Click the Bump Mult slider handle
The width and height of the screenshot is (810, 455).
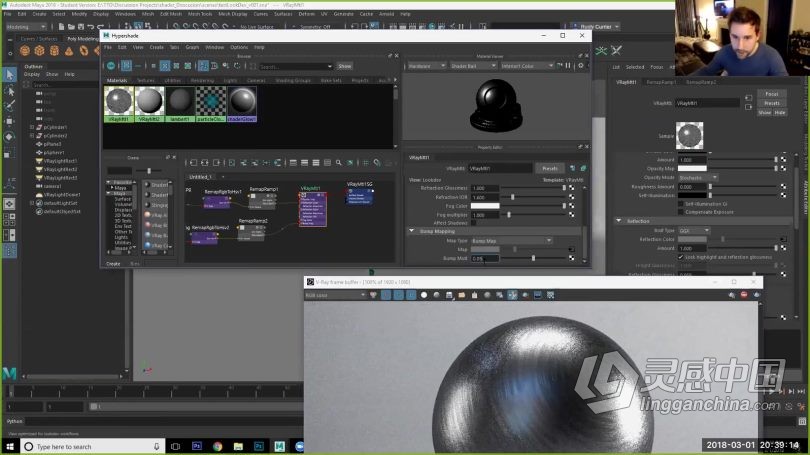coord(533,258)
